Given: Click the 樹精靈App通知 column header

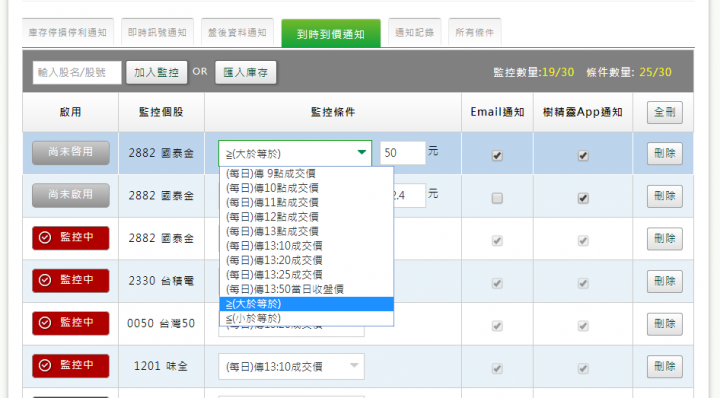Looking at the screenshot, I should pos(583,112).
